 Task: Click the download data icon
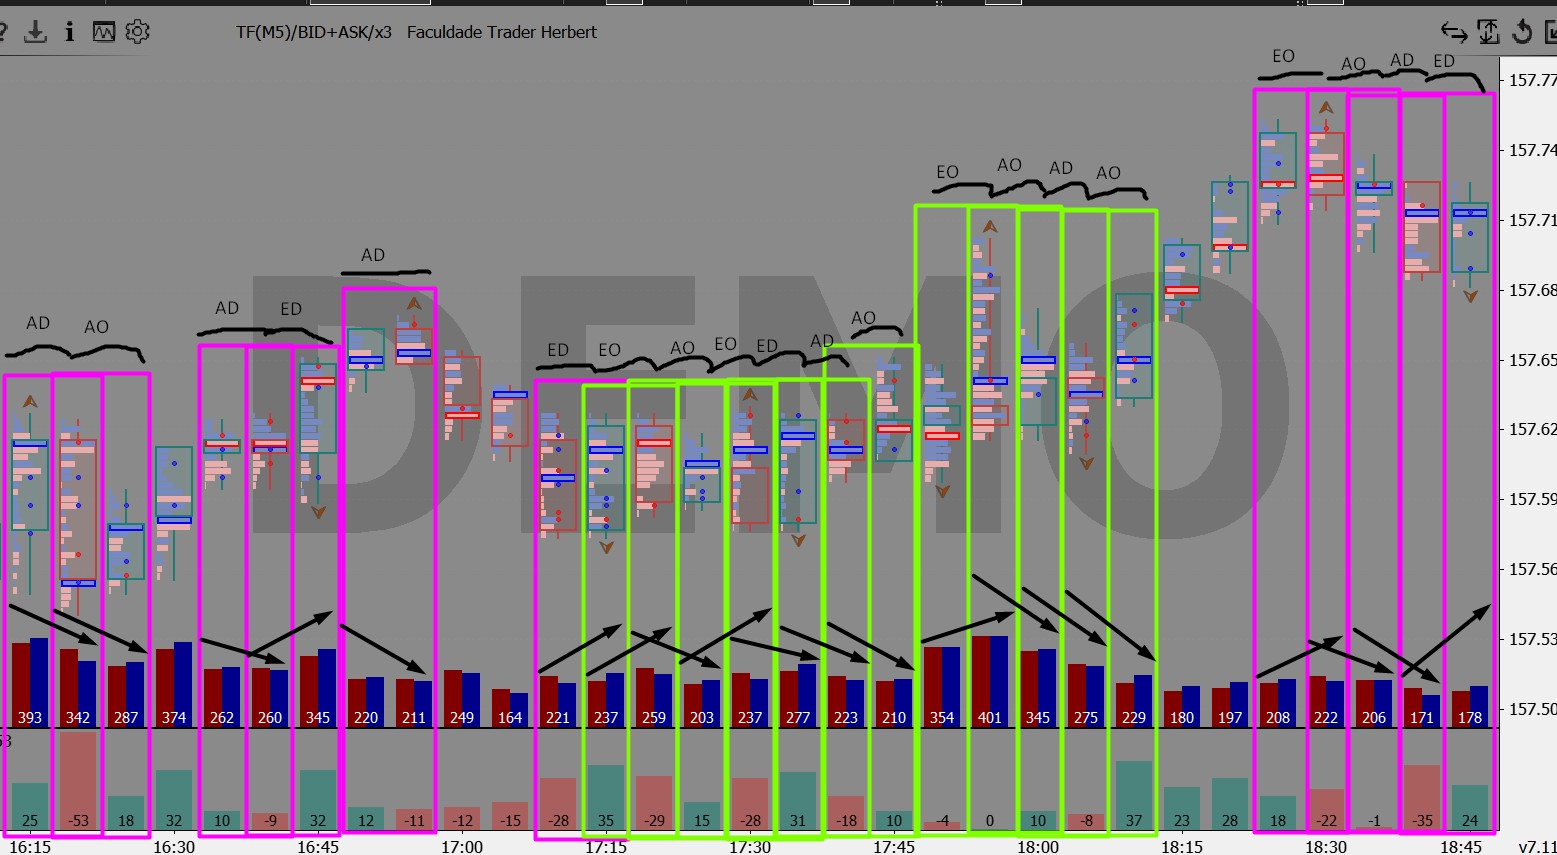pos(35,32)
